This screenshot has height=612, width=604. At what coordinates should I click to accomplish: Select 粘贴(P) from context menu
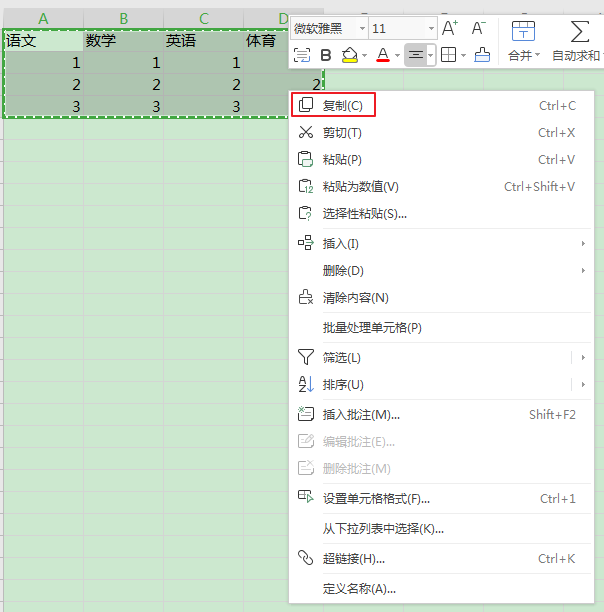(441, 160)
